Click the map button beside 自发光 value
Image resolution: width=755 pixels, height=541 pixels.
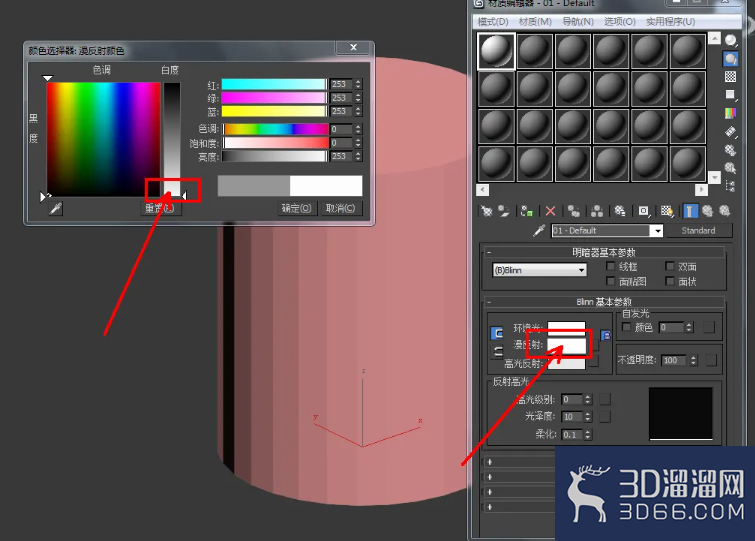(709, 327)
